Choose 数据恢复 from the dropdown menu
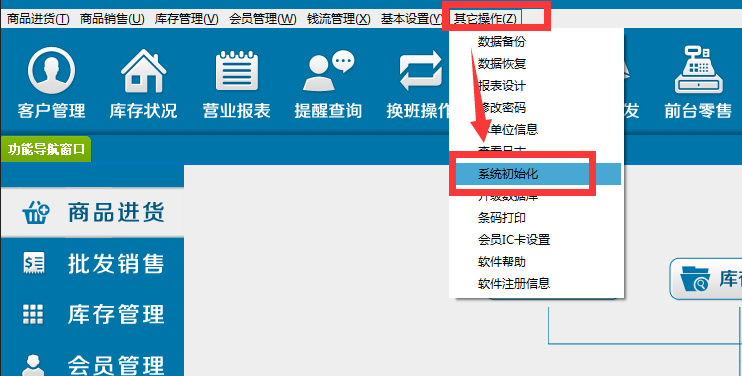Viewport: 742px width, 376px height. click(x=502, y=64)
